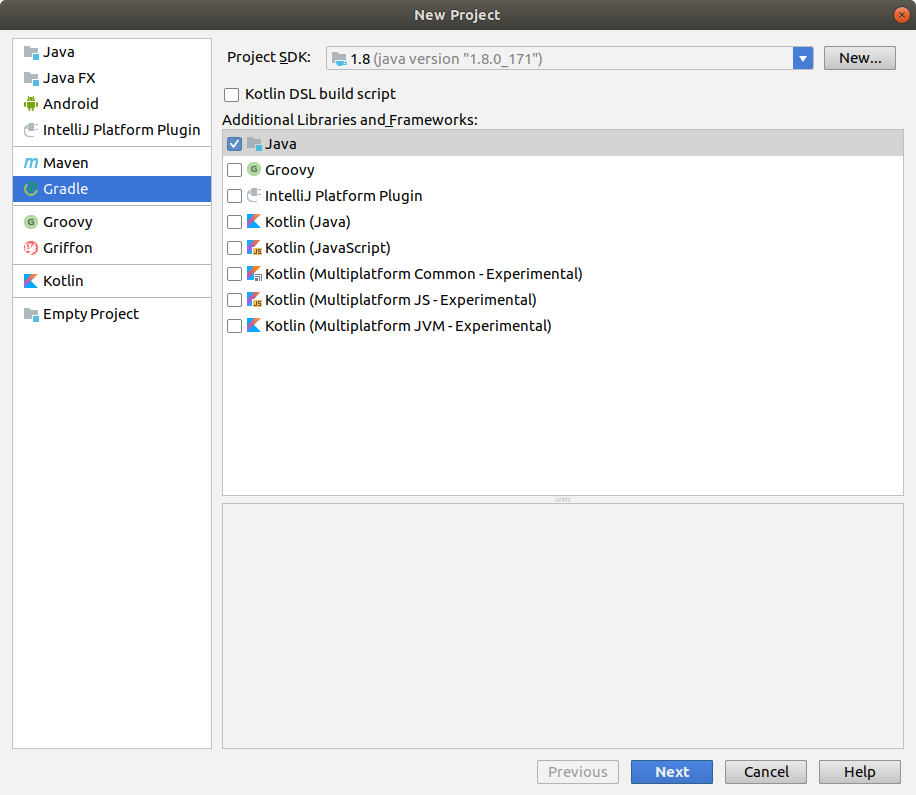The width and height of the screenshot is (916, 795).
Task: Select IntelliJ Platform Plugin project type
Action: (112, 130)
